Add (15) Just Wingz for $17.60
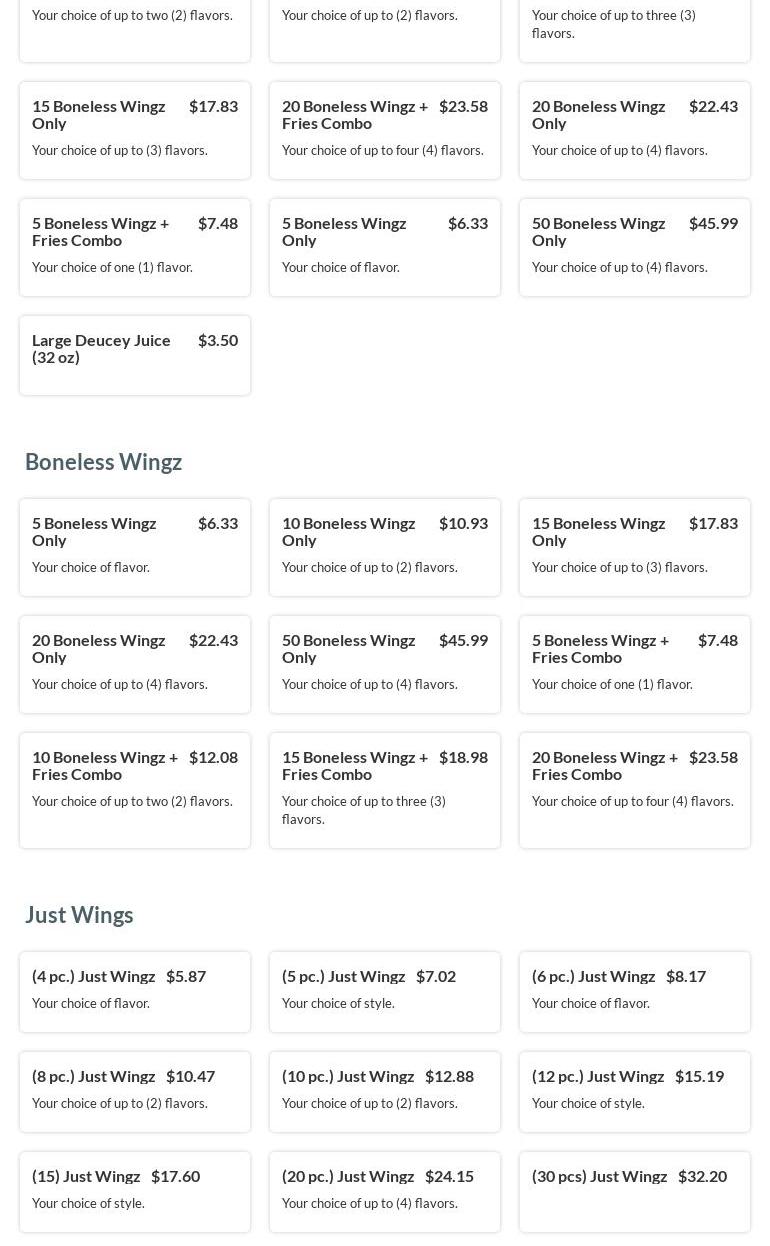The image size is (770, 1246). click(x=135, y=1192)
